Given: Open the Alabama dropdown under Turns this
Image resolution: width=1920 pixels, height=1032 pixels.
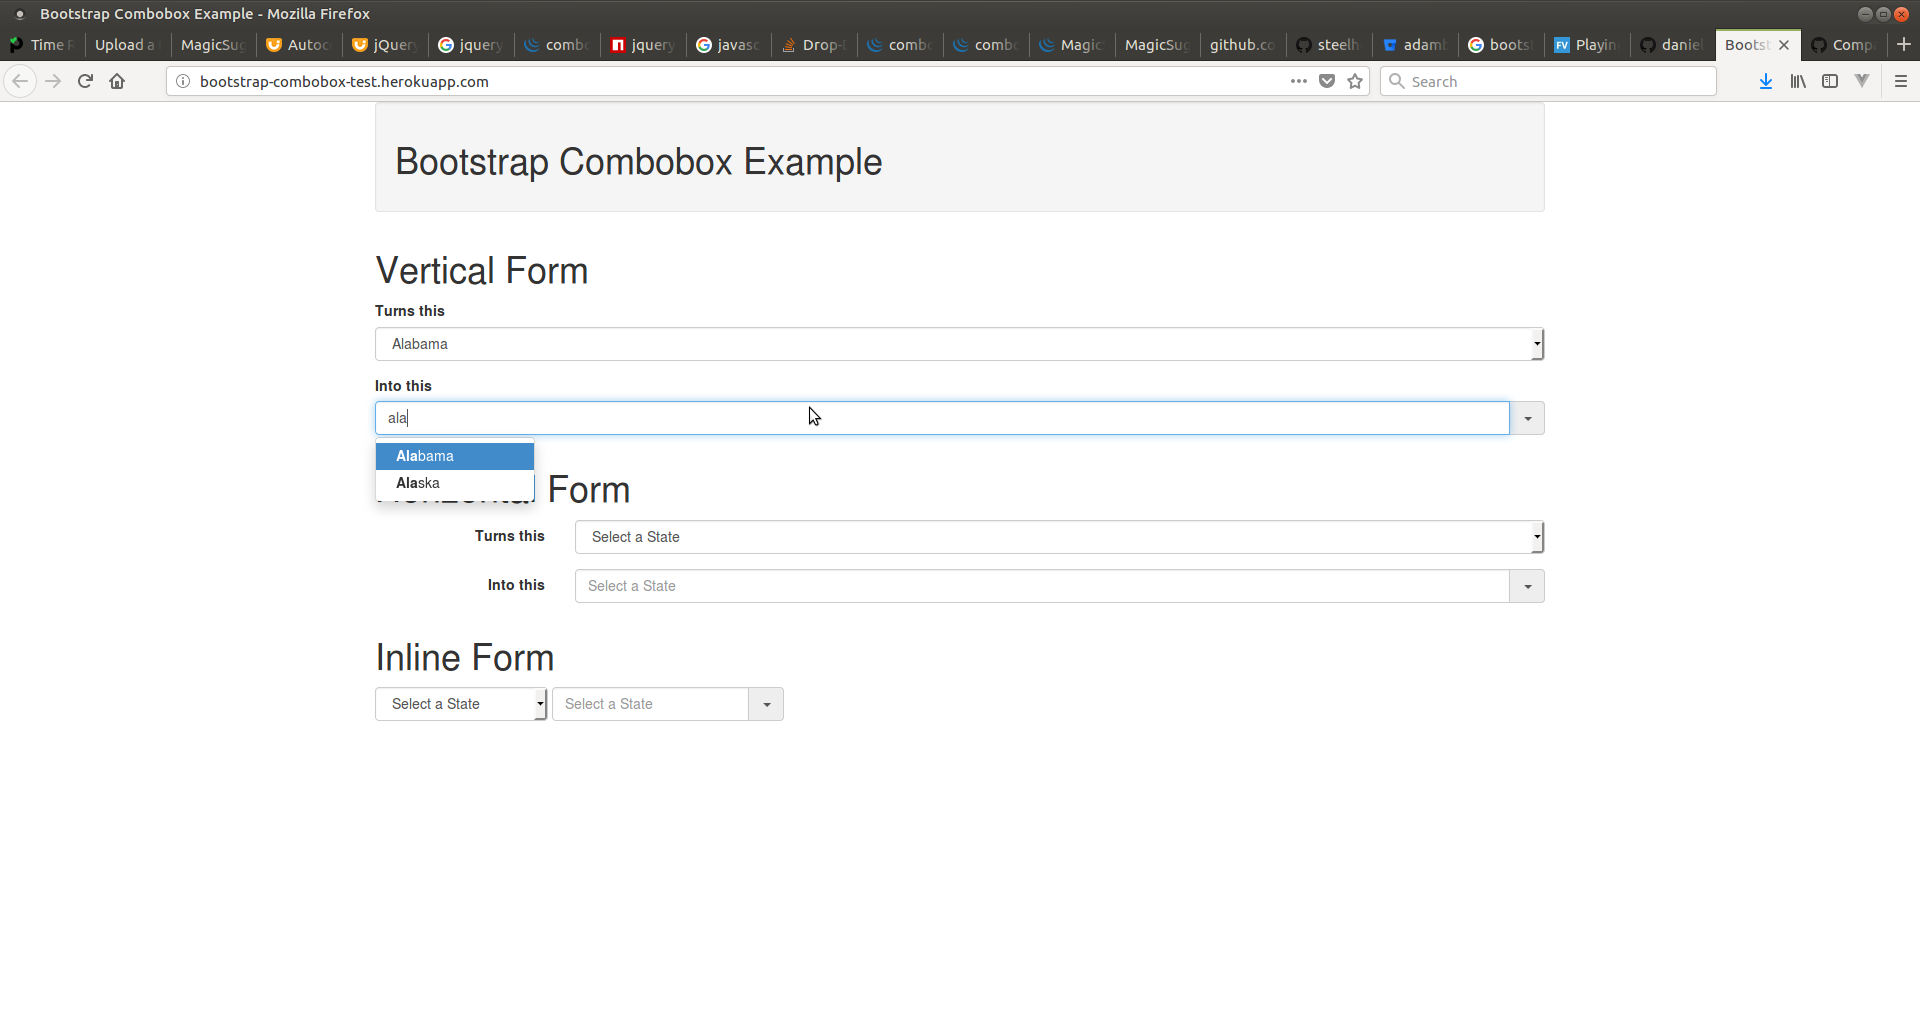Looking at the screenshot, I should click(x=1536, y=343).
